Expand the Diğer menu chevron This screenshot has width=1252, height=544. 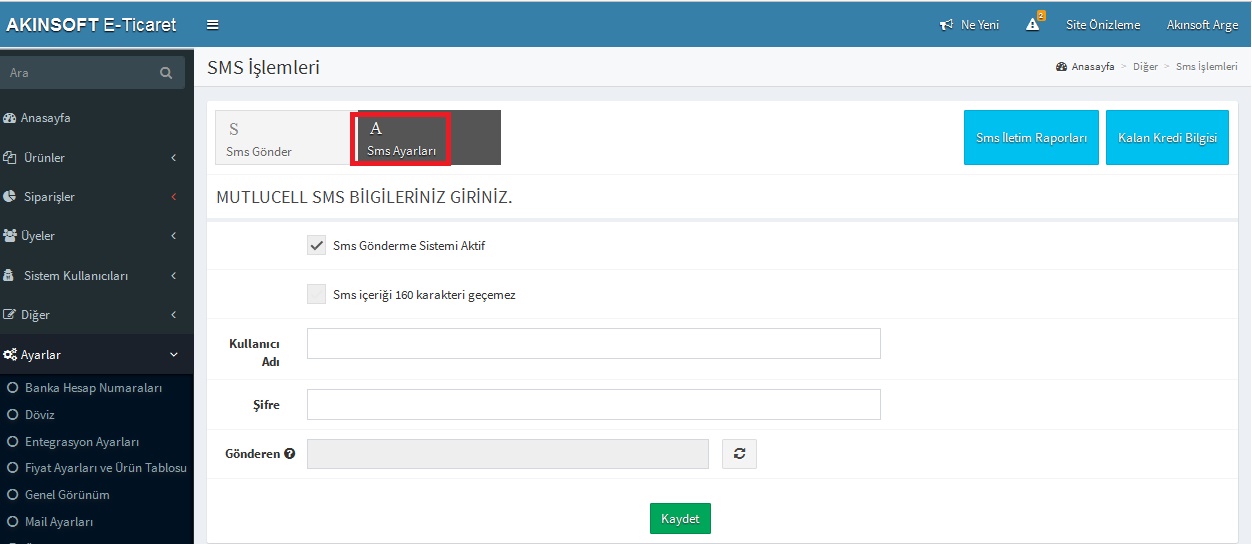174,315
